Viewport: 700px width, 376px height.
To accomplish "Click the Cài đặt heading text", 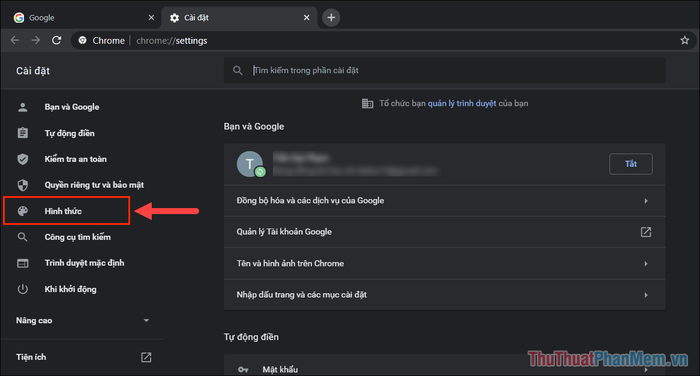I will pyautogui.click(x=33, y=71).
